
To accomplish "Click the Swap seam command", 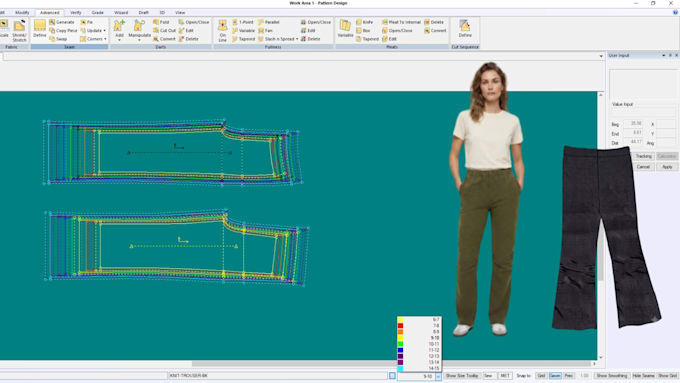I will pos(58,39).
